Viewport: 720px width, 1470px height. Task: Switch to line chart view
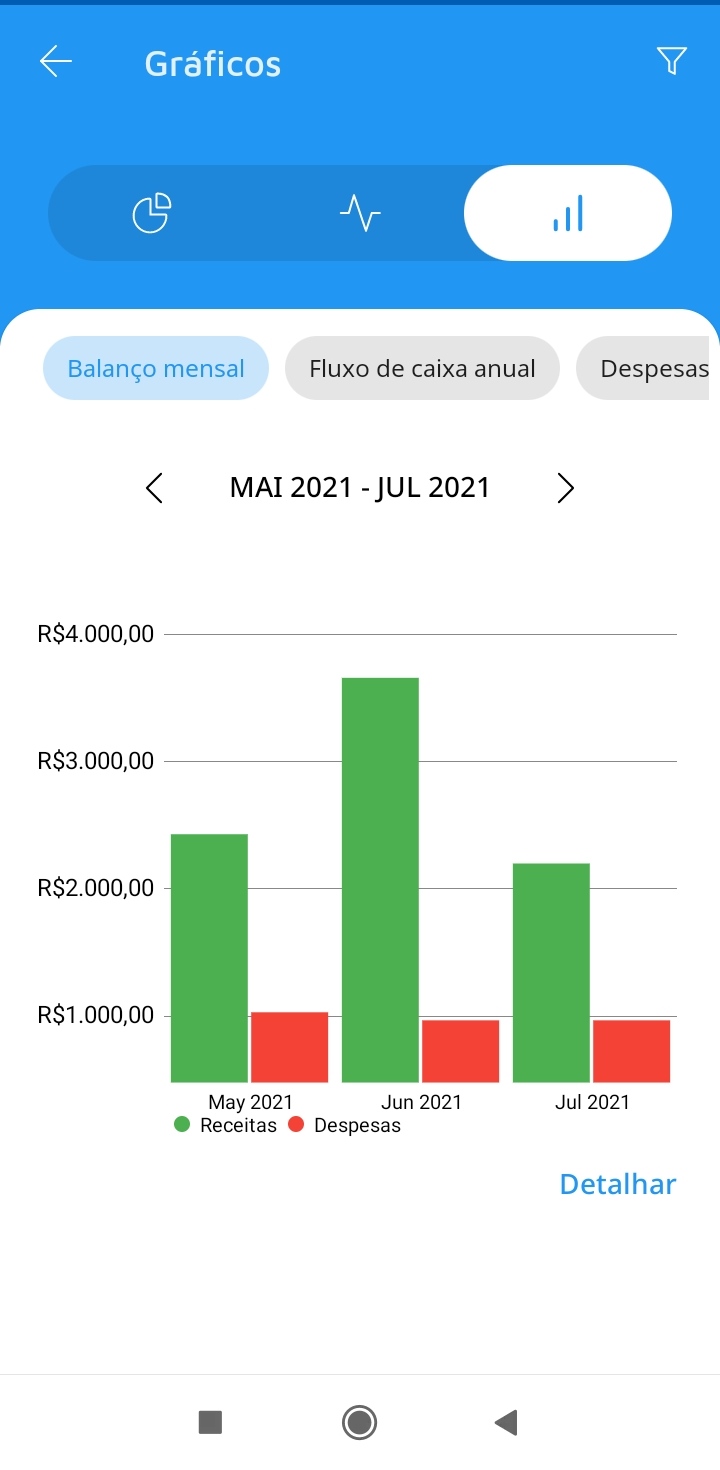click(x=360, y=213)
